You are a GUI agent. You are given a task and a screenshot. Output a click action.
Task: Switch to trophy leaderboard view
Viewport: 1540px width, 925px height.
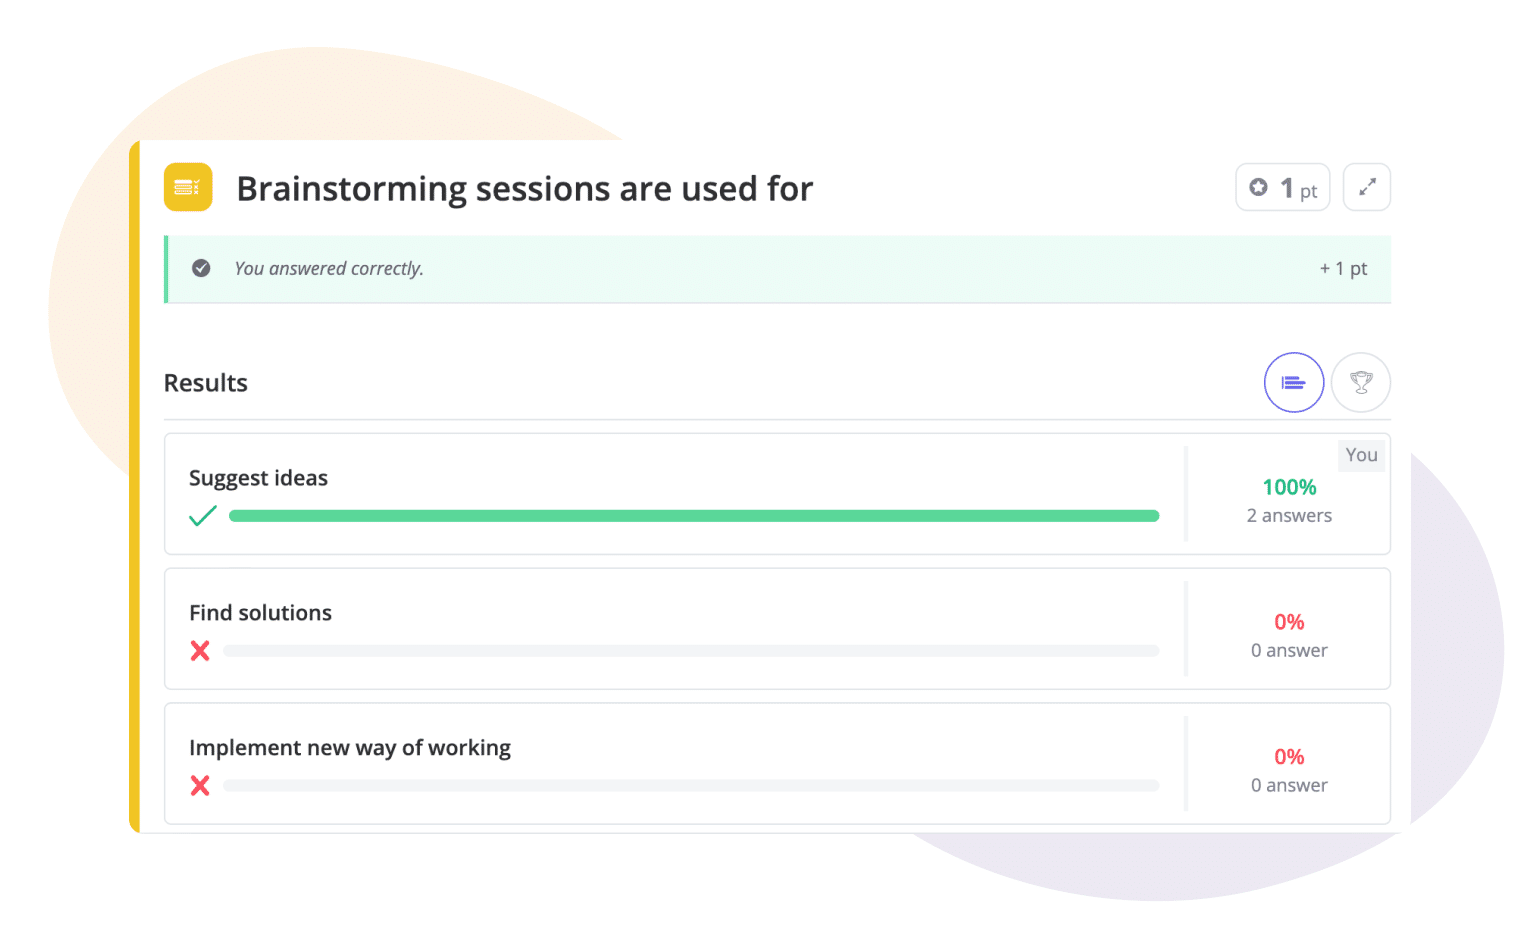1360,382
